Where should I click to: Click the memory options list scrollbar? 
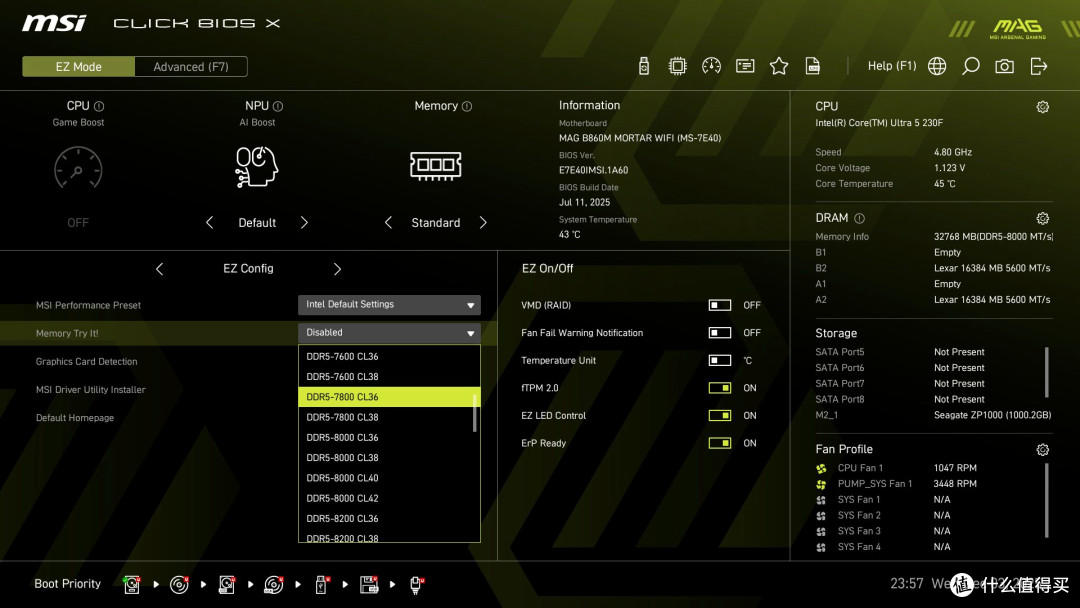point(475,412)
